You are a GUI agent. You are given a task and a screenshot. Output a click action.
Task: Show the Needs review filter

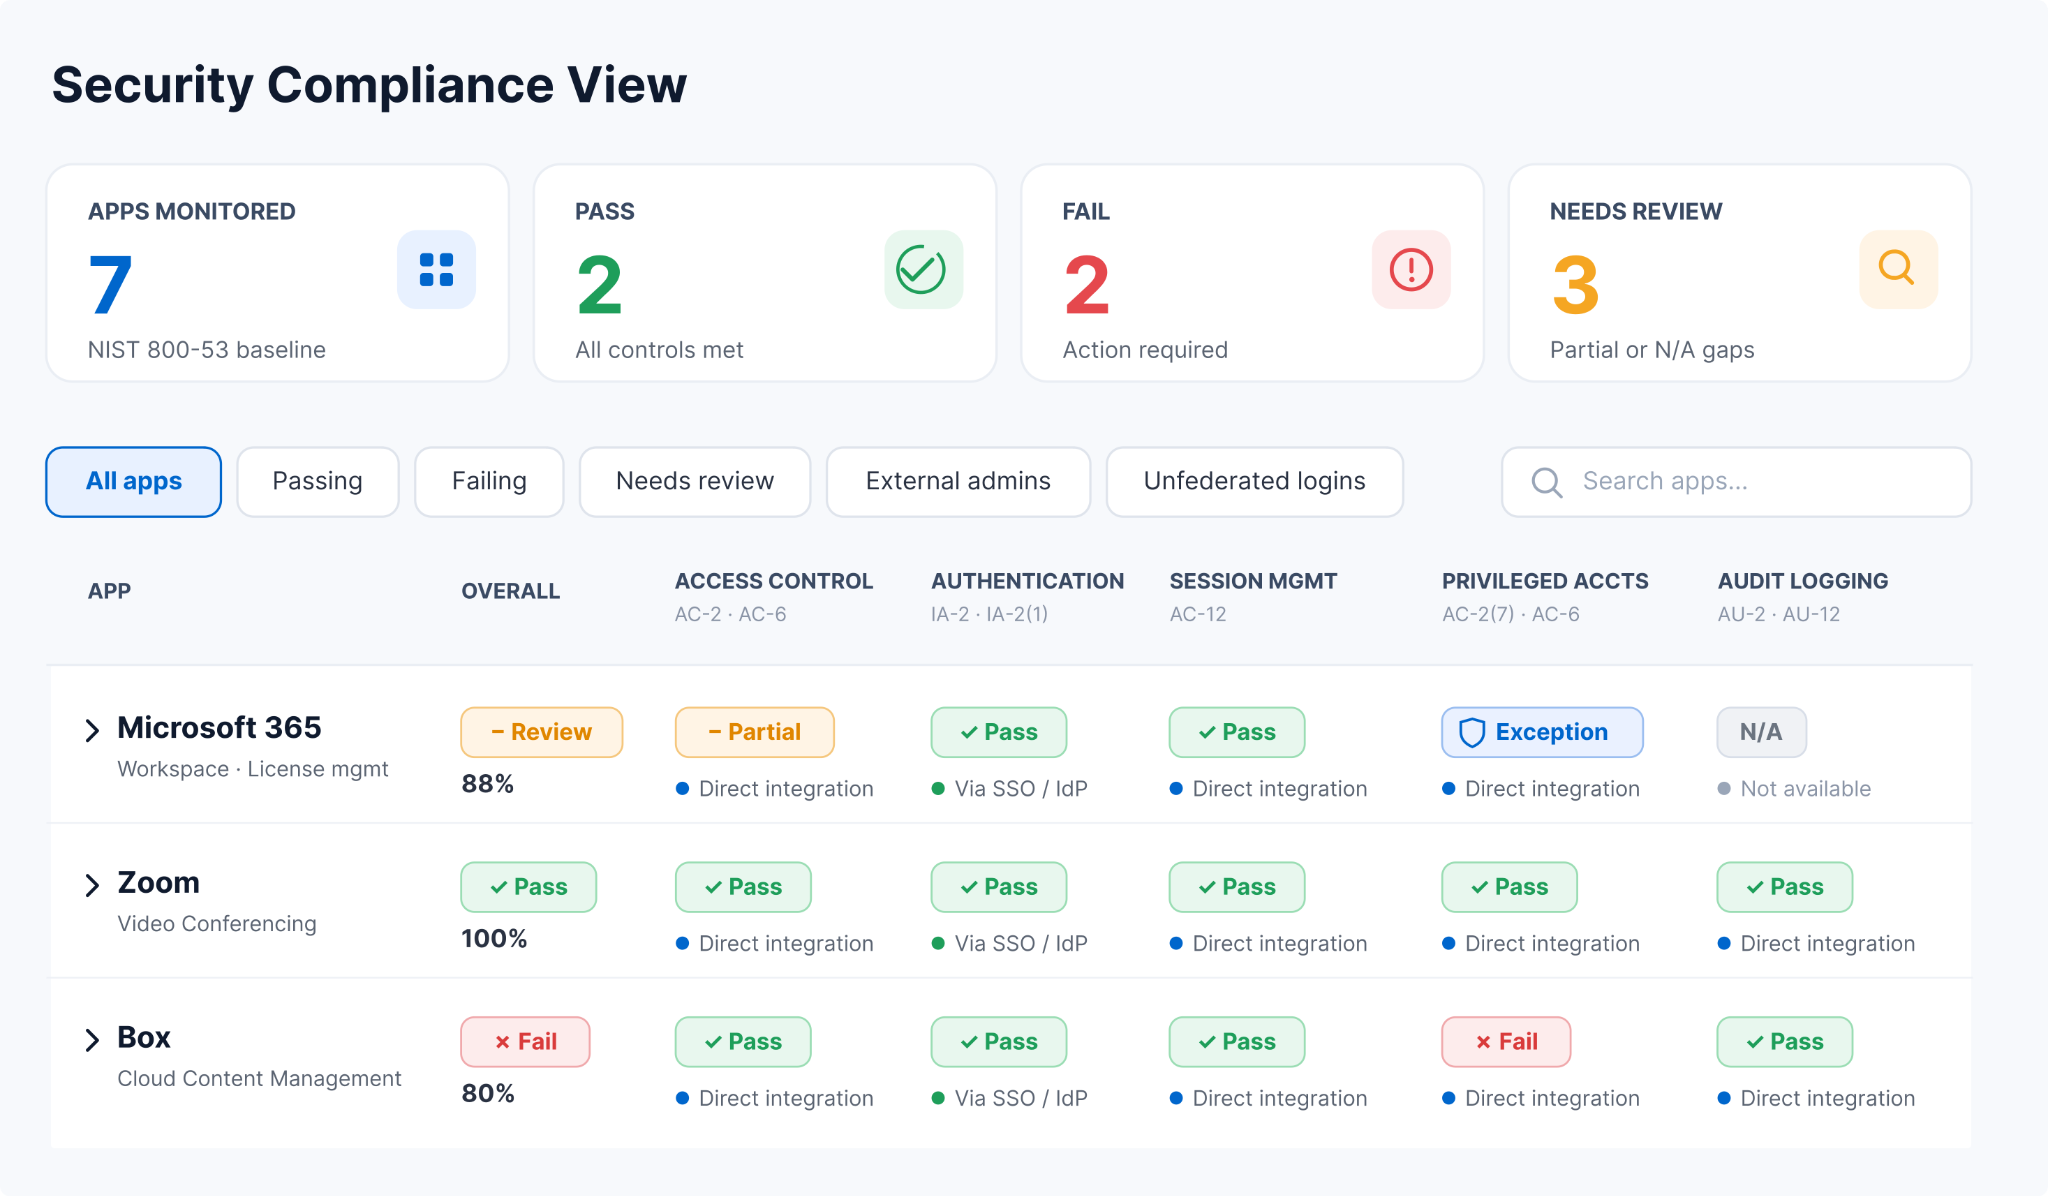pyautogui.click(x=695, y=482)
